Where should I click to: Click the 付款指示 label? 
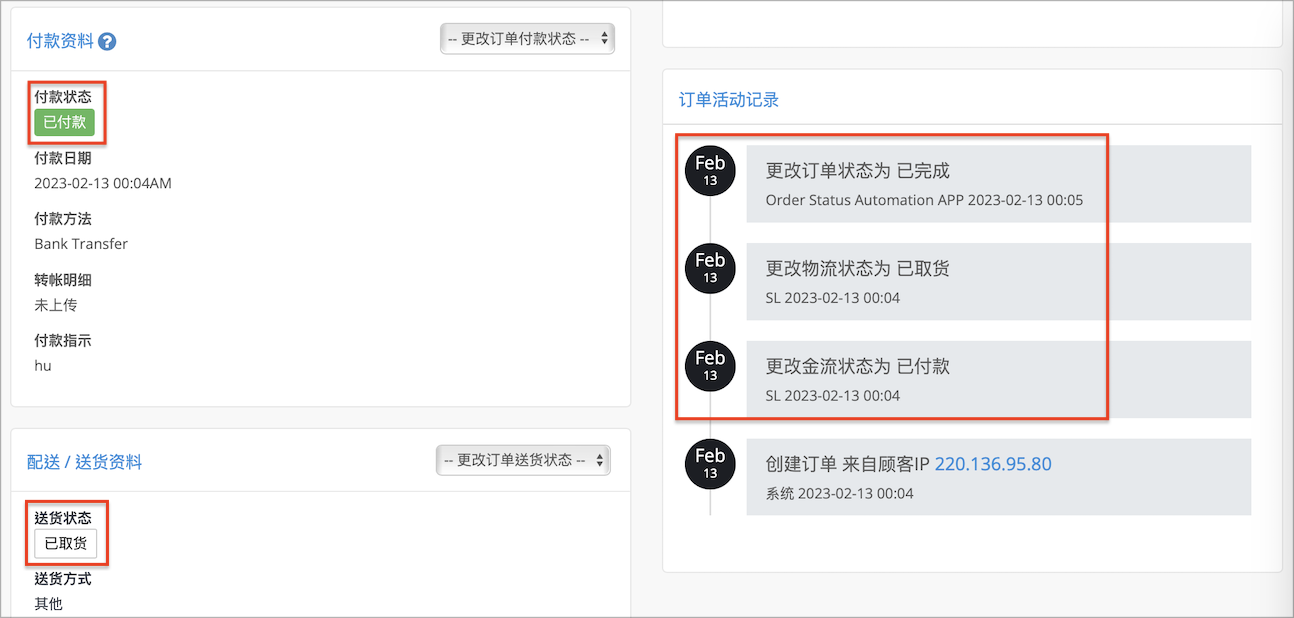(63, 341)
